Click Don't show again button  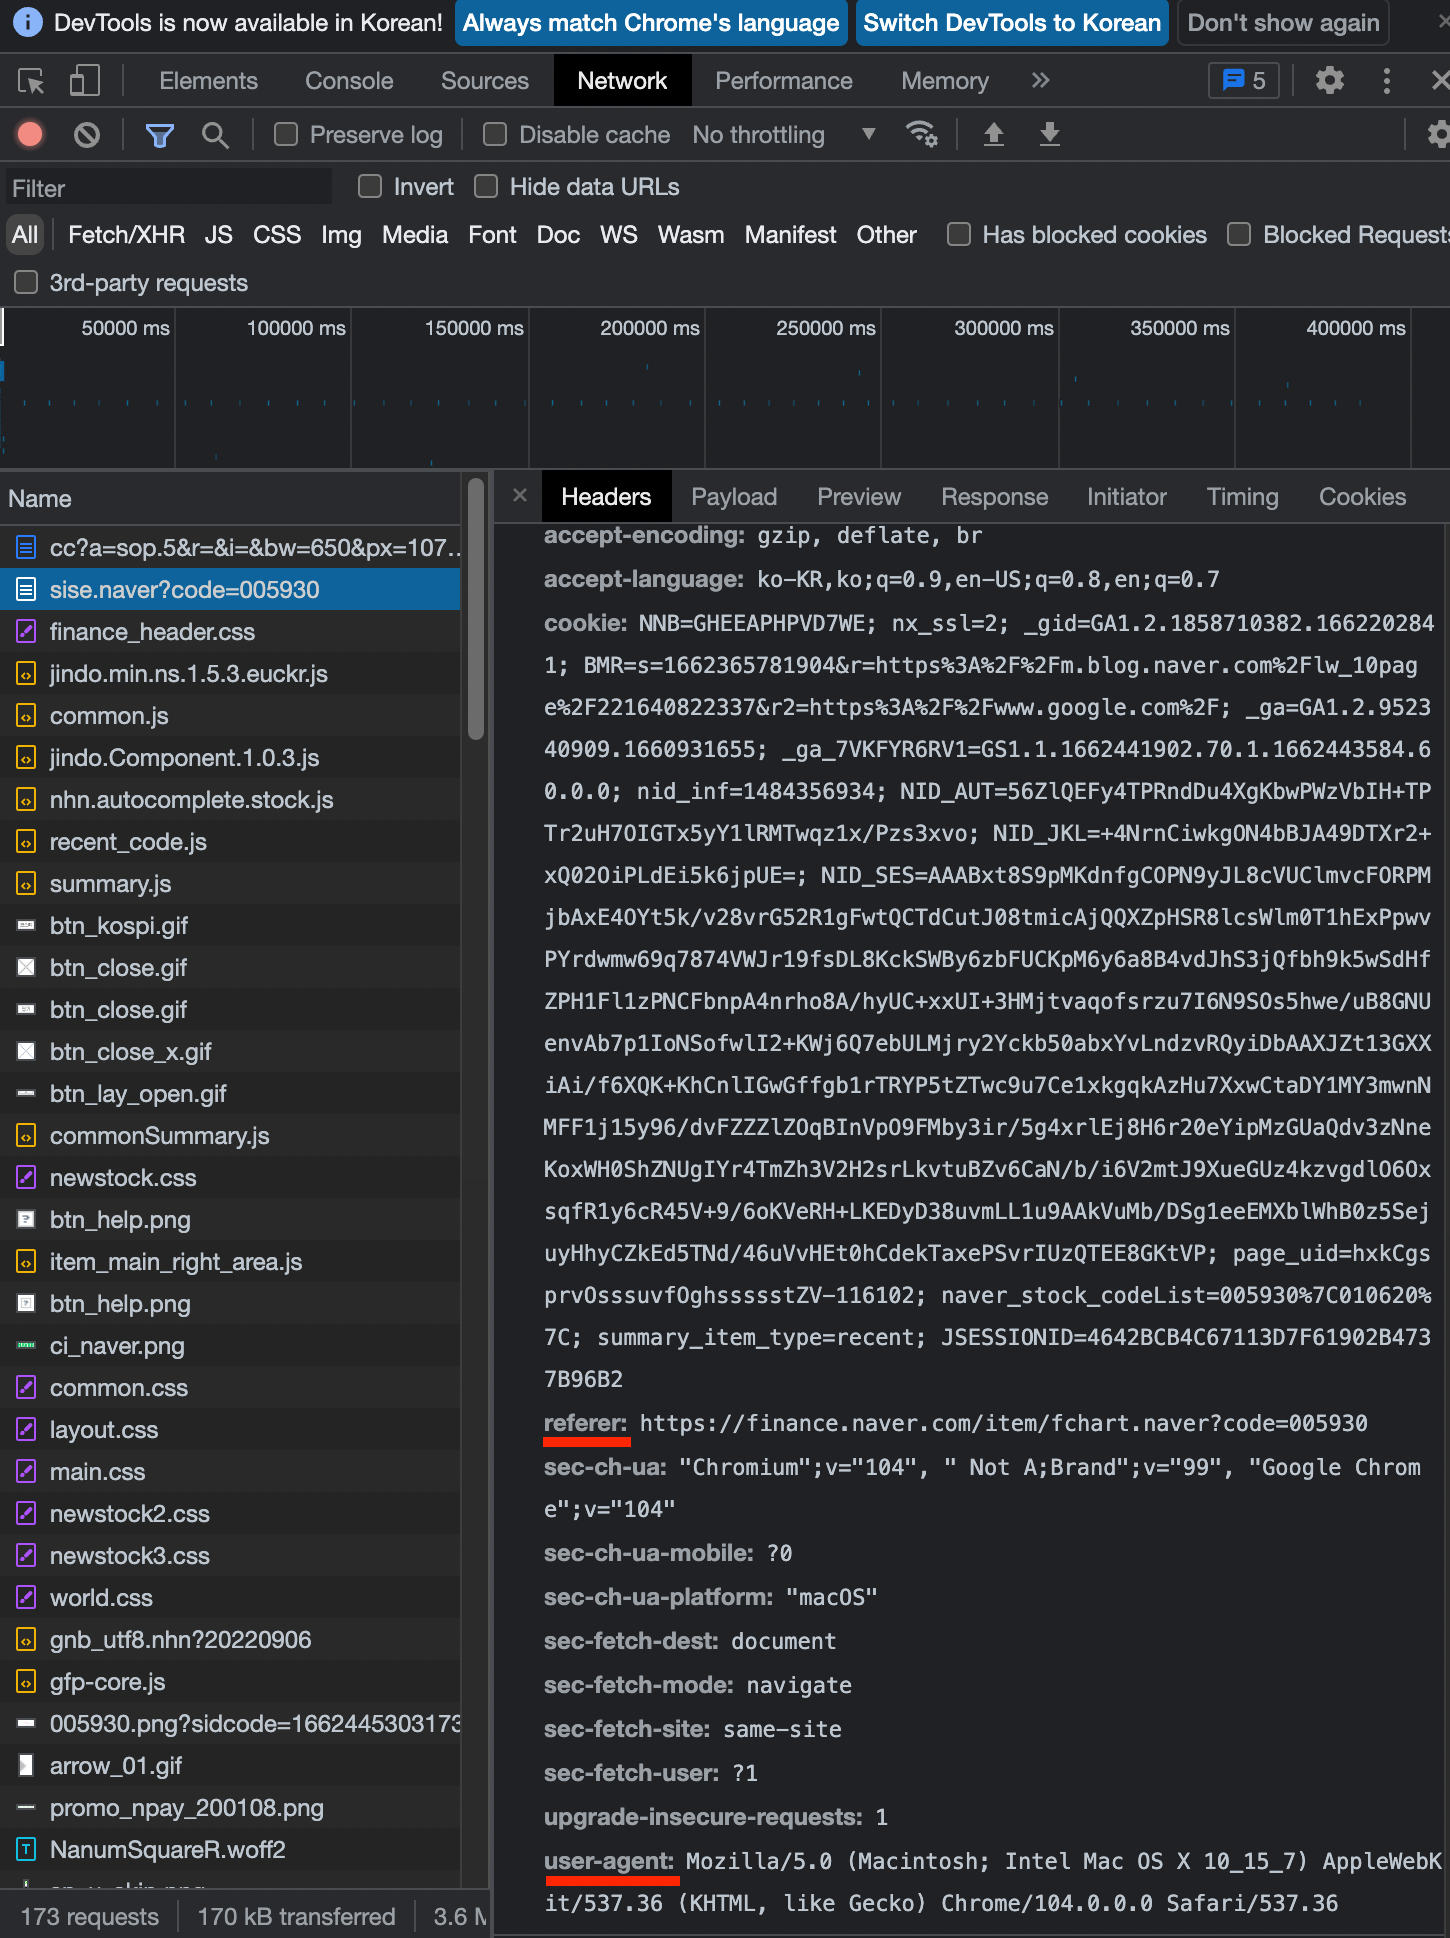tap(1283, 23)
